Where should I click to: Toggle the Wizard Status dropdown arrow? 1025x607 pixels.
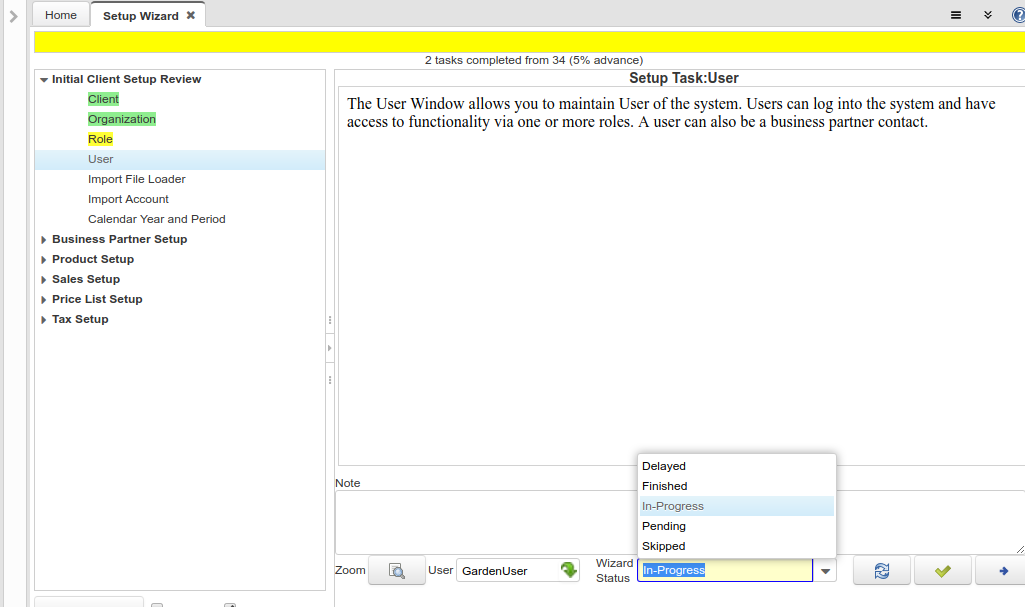[x=825, y=571]
